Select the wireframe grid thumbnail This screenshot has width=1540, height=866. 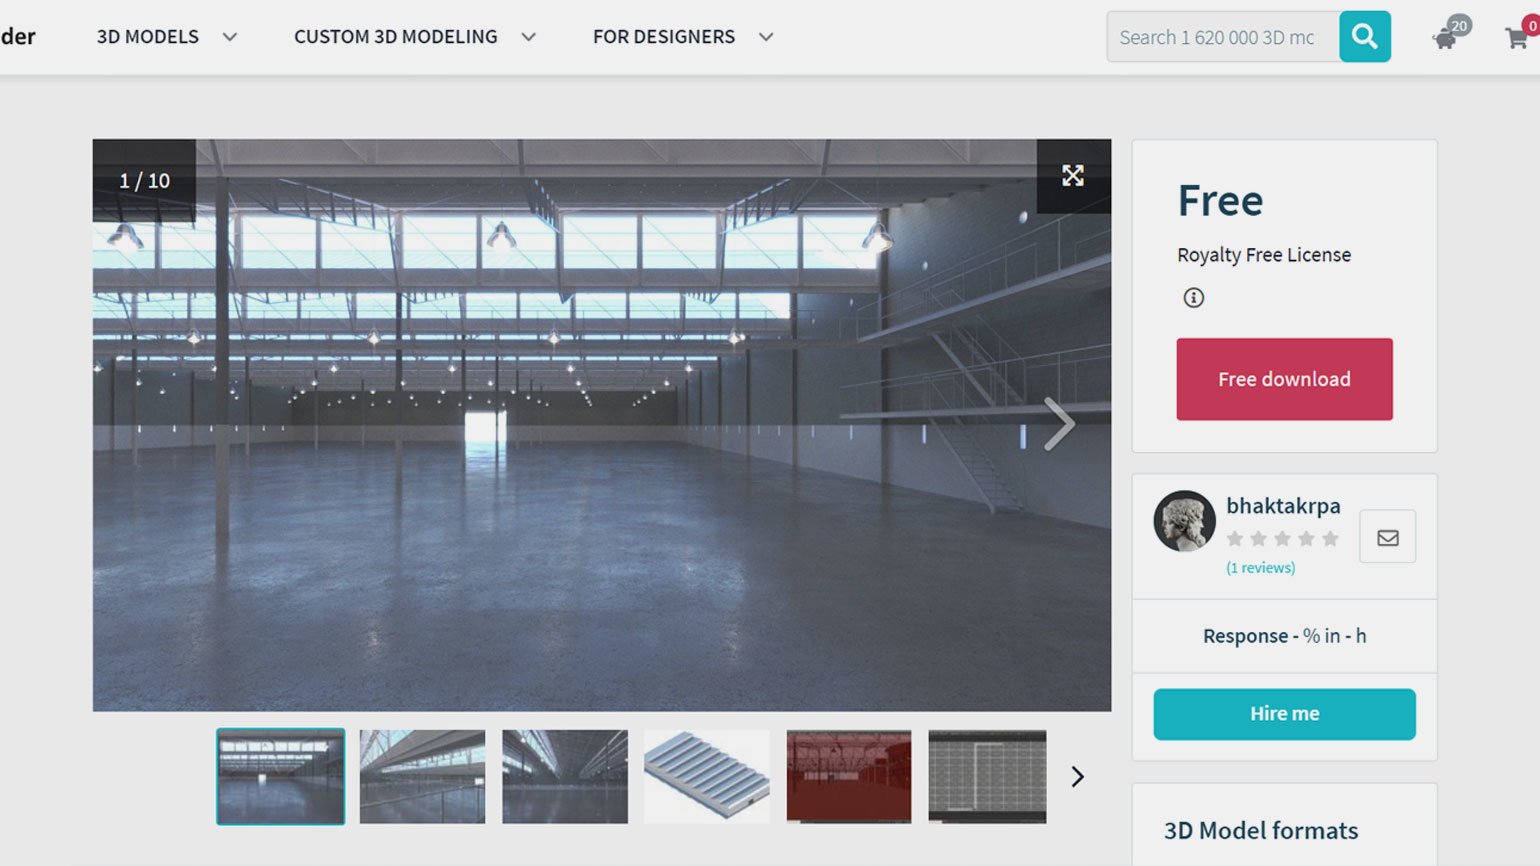987,777
